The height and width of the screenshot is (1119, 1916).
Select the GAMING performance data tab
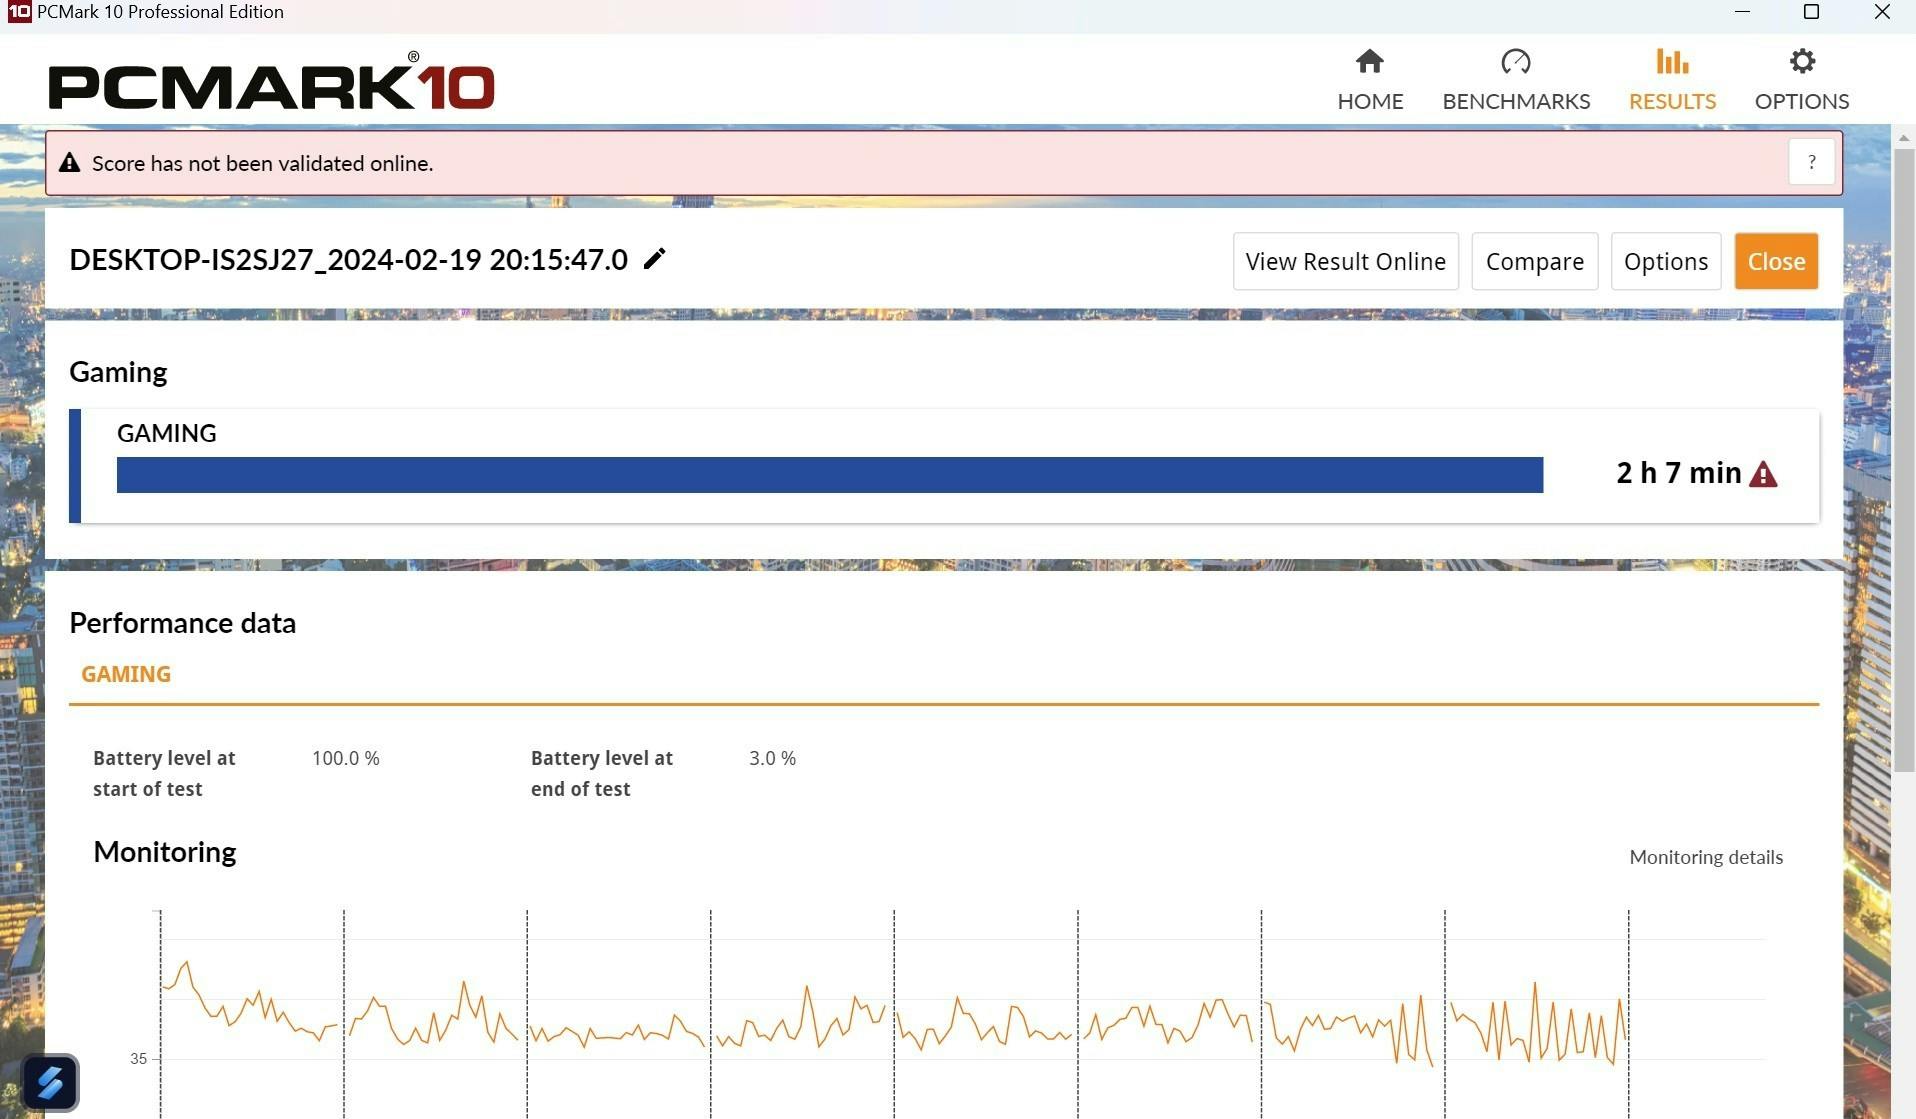click(126, 674)
